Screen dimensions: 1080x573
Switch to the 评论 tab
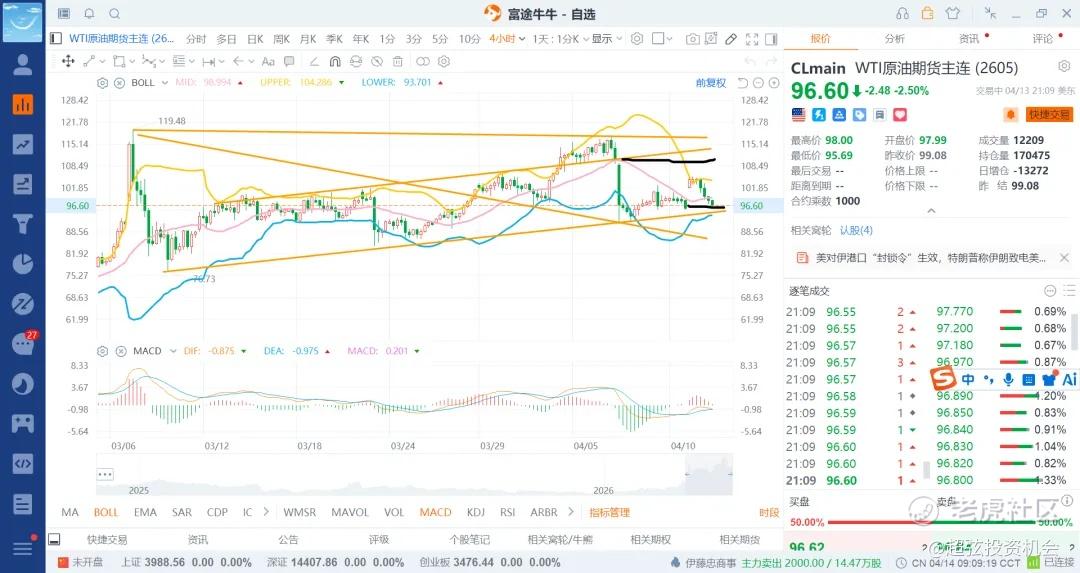tap(1043, 39)
